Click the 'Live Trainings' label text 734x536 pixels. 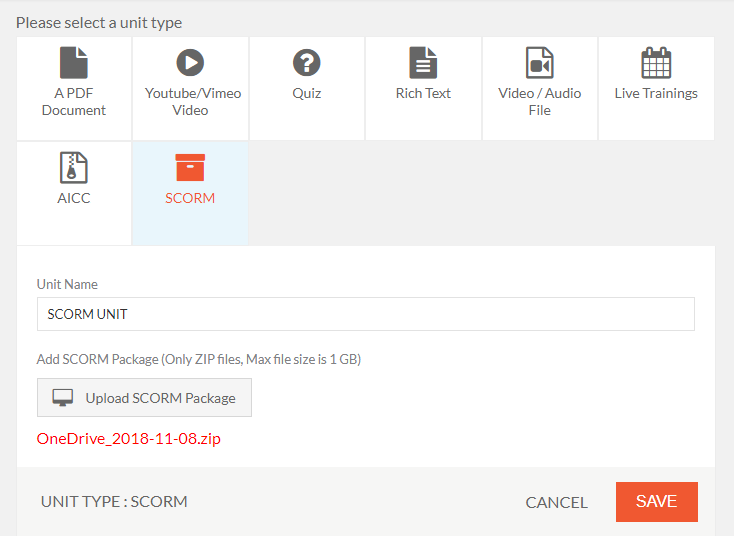(656, 93)
